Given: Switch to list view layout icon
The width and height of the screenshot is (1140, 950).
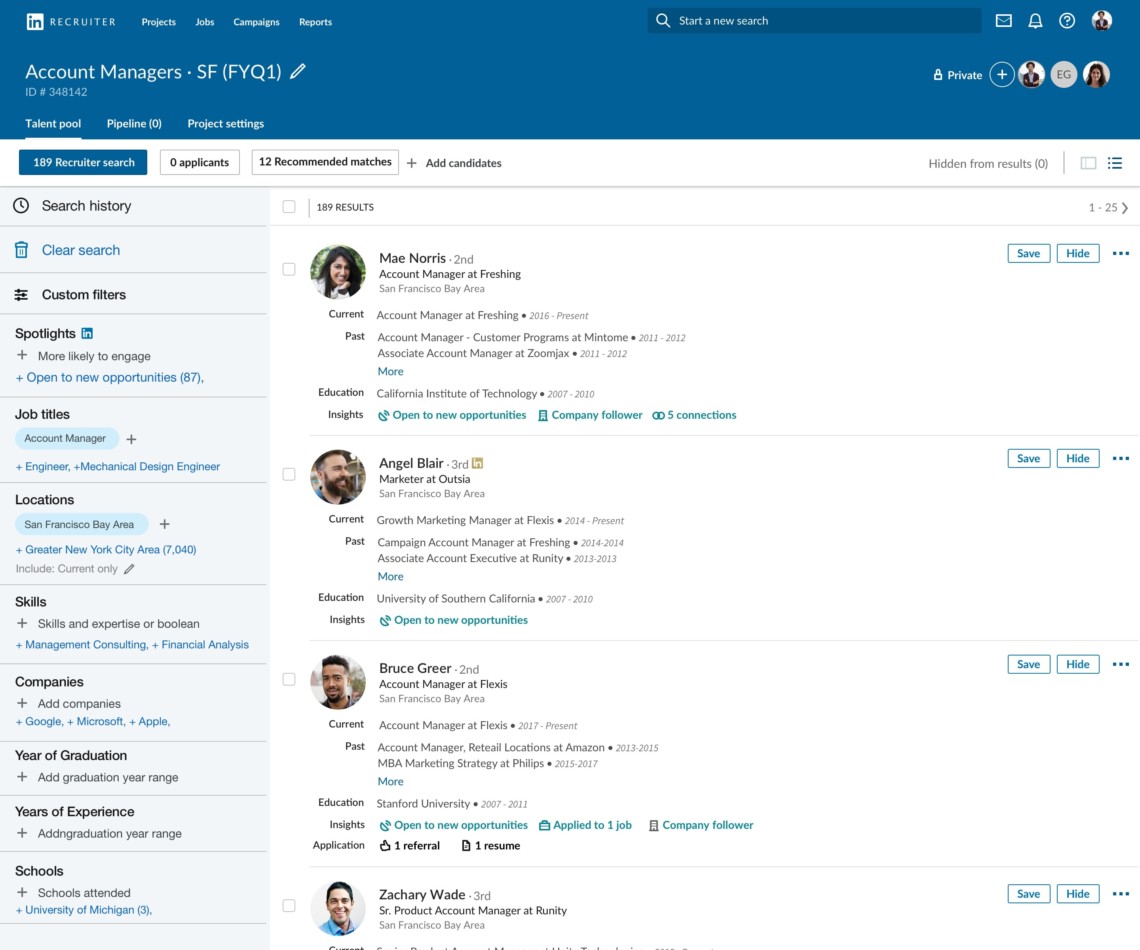Looking at the screenshot, I should pos(1114,162).
